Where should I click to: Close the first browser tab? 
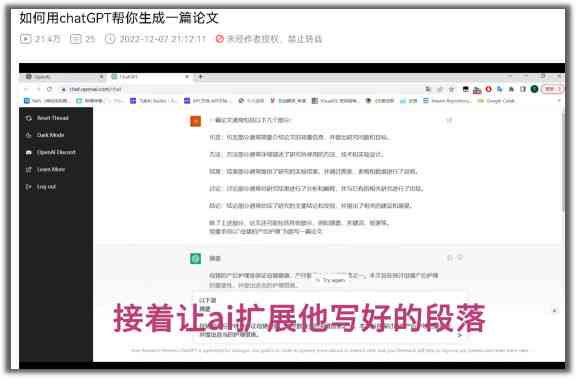click(102, 77)
